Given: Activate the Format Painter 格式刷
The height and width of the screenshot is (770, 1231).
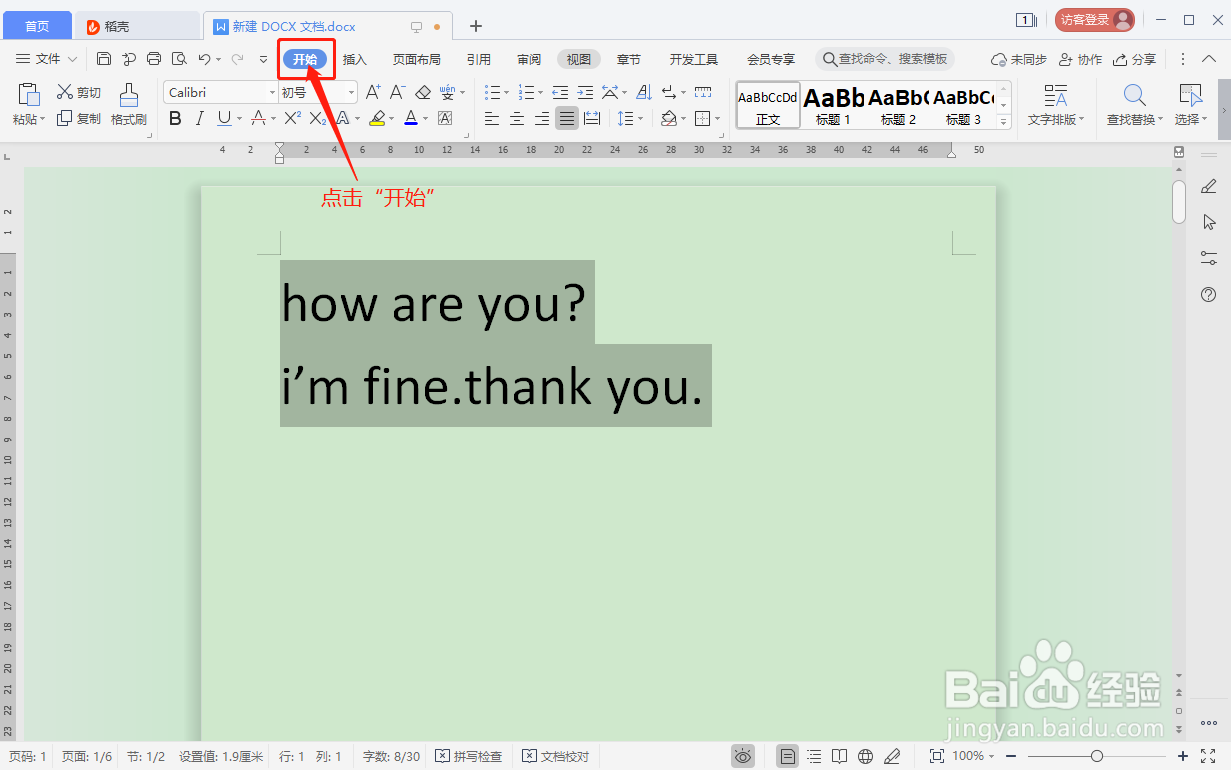Looking at the screenshot, I should (x=129, y=104).
